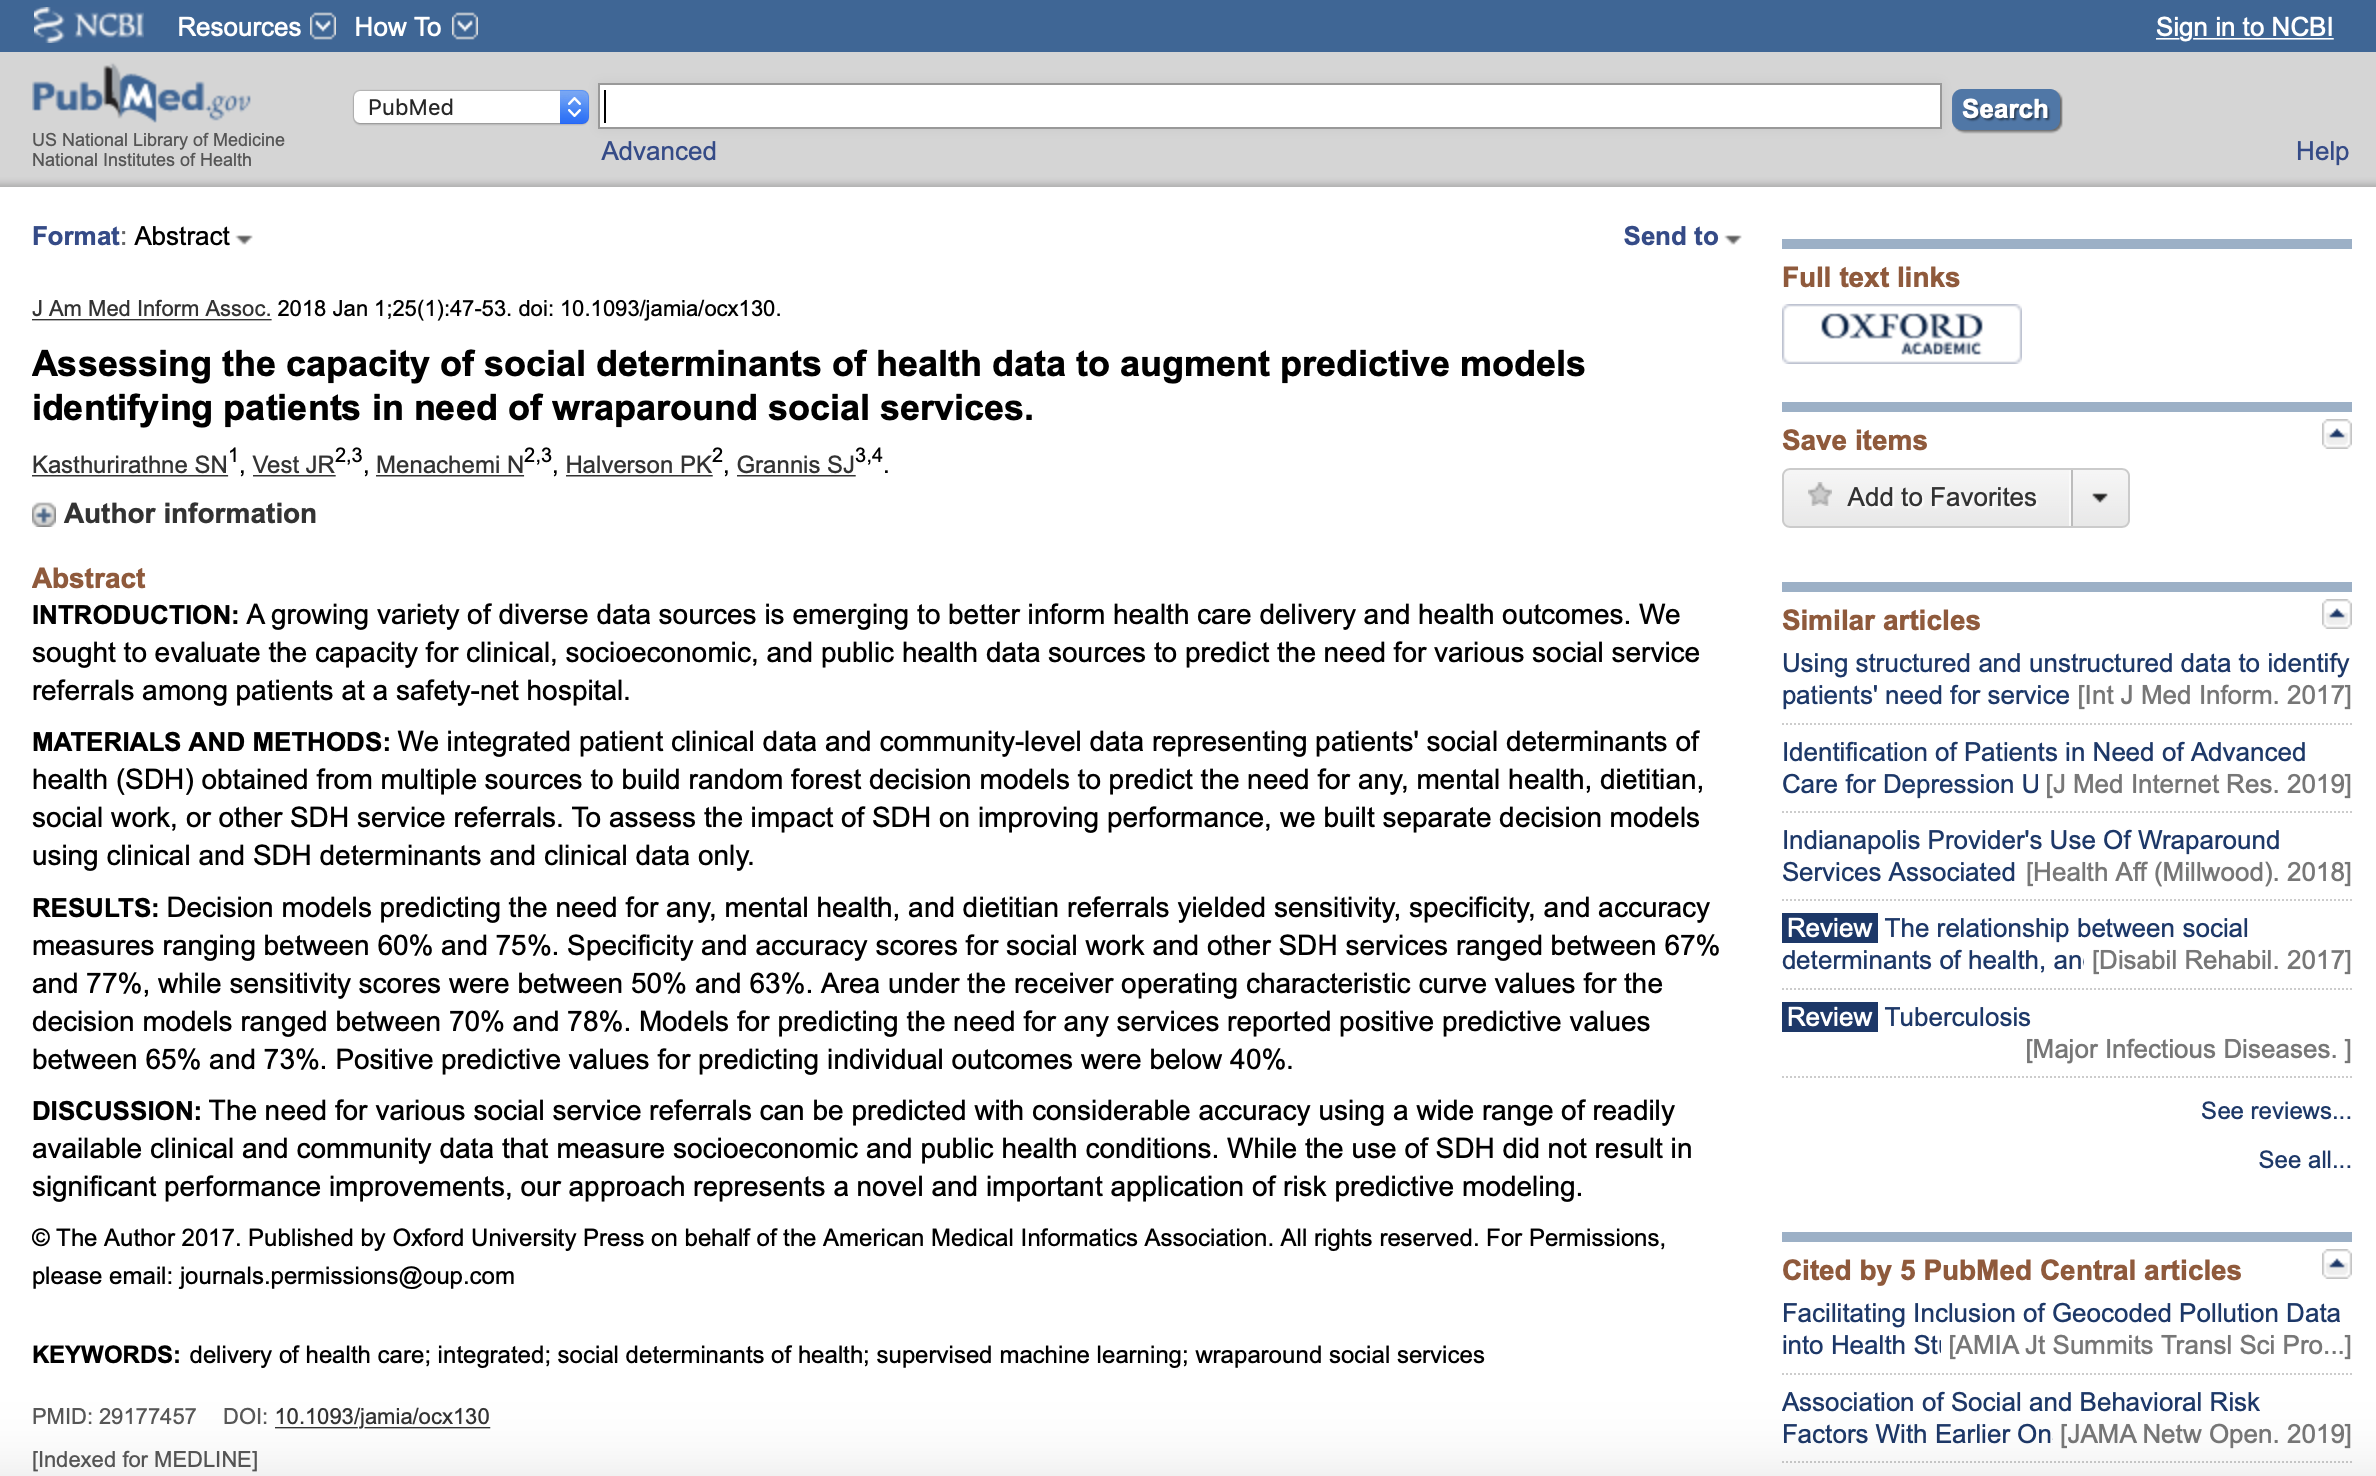Open the DOI 10.1093/jamia/ocx130 link
Viewport: 2376px width, 1476px height.
382,1416
